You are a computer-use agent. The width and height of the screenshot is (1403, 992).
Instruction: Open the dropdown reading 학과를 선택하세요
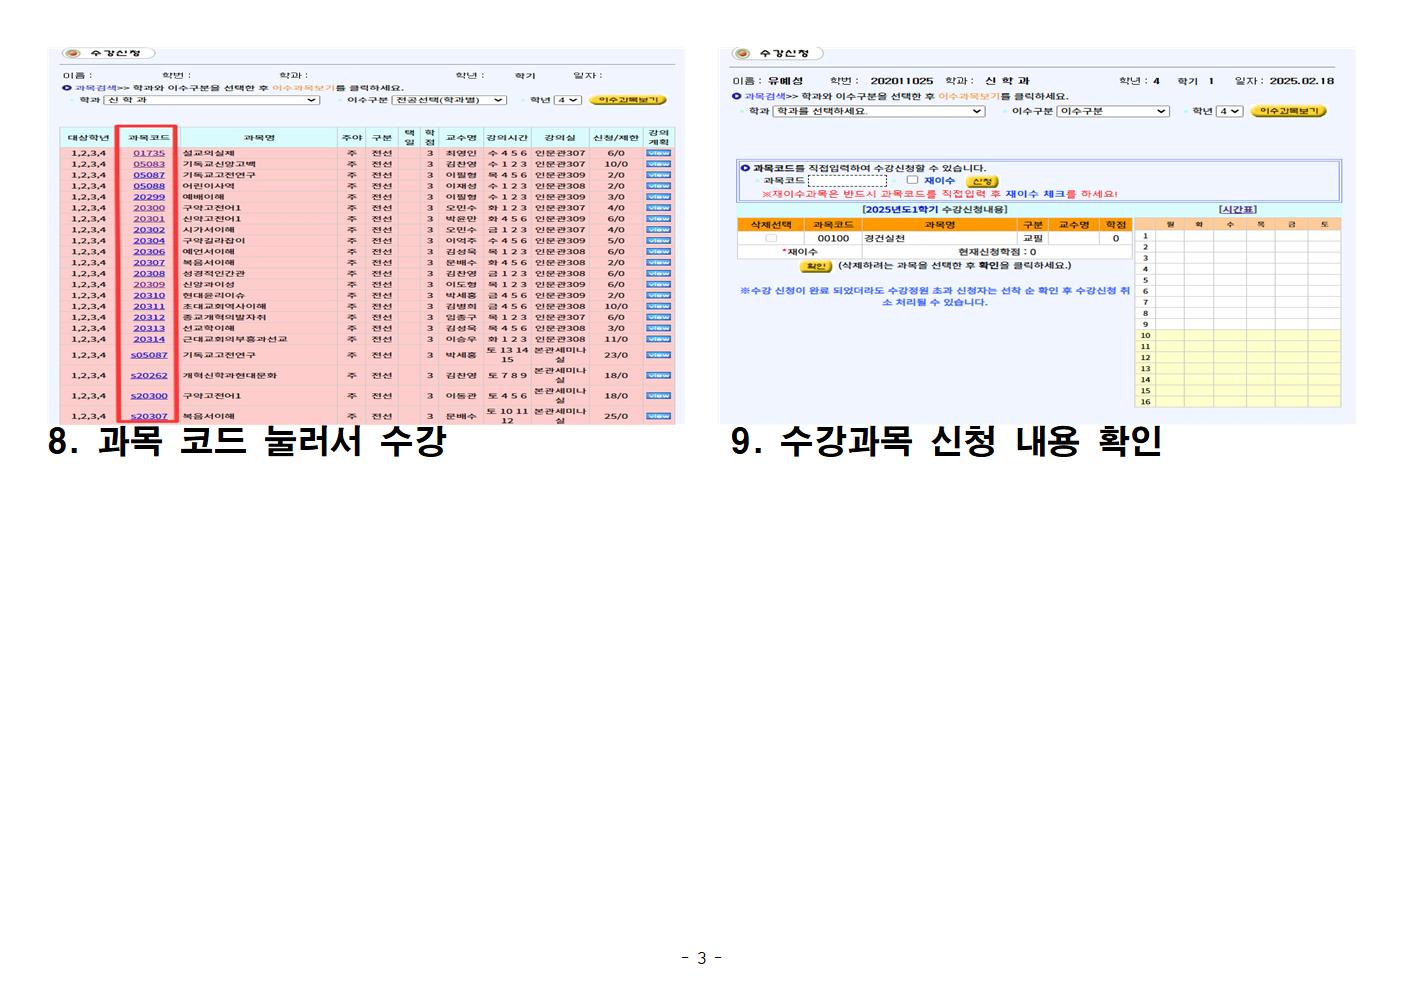(879, 111)
